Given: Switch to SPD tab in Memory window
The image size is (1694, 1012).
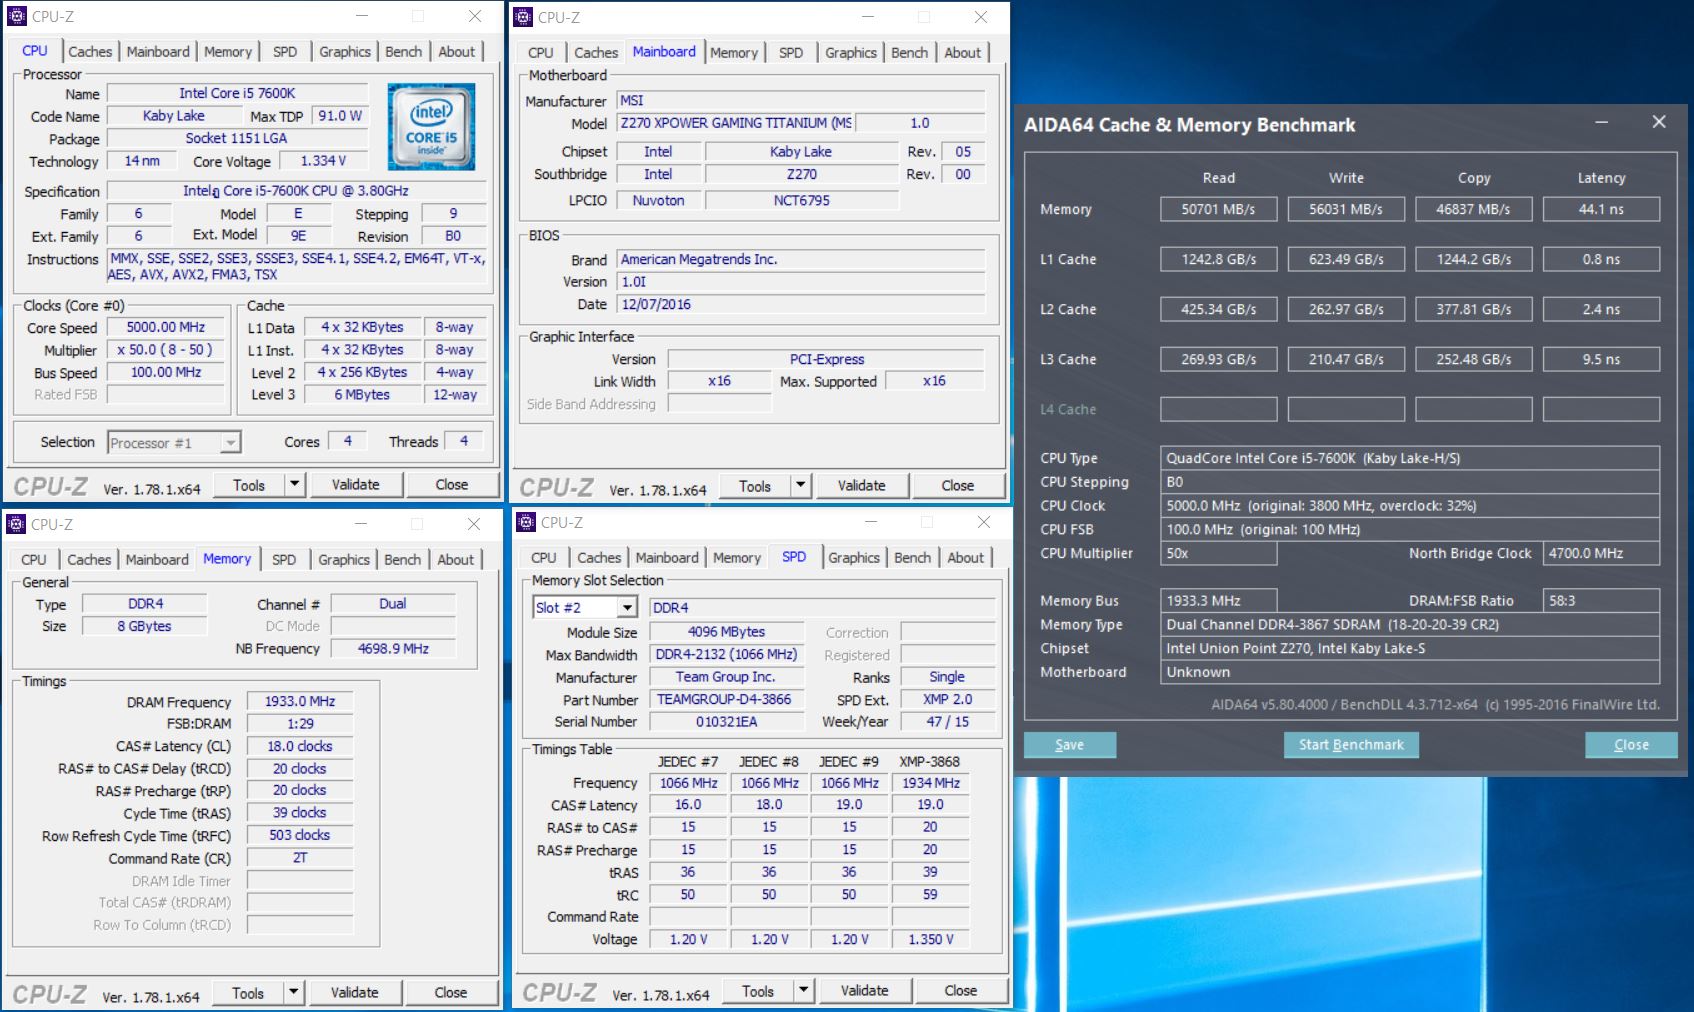Looking at the screenshot, I should tap(284, 559).
